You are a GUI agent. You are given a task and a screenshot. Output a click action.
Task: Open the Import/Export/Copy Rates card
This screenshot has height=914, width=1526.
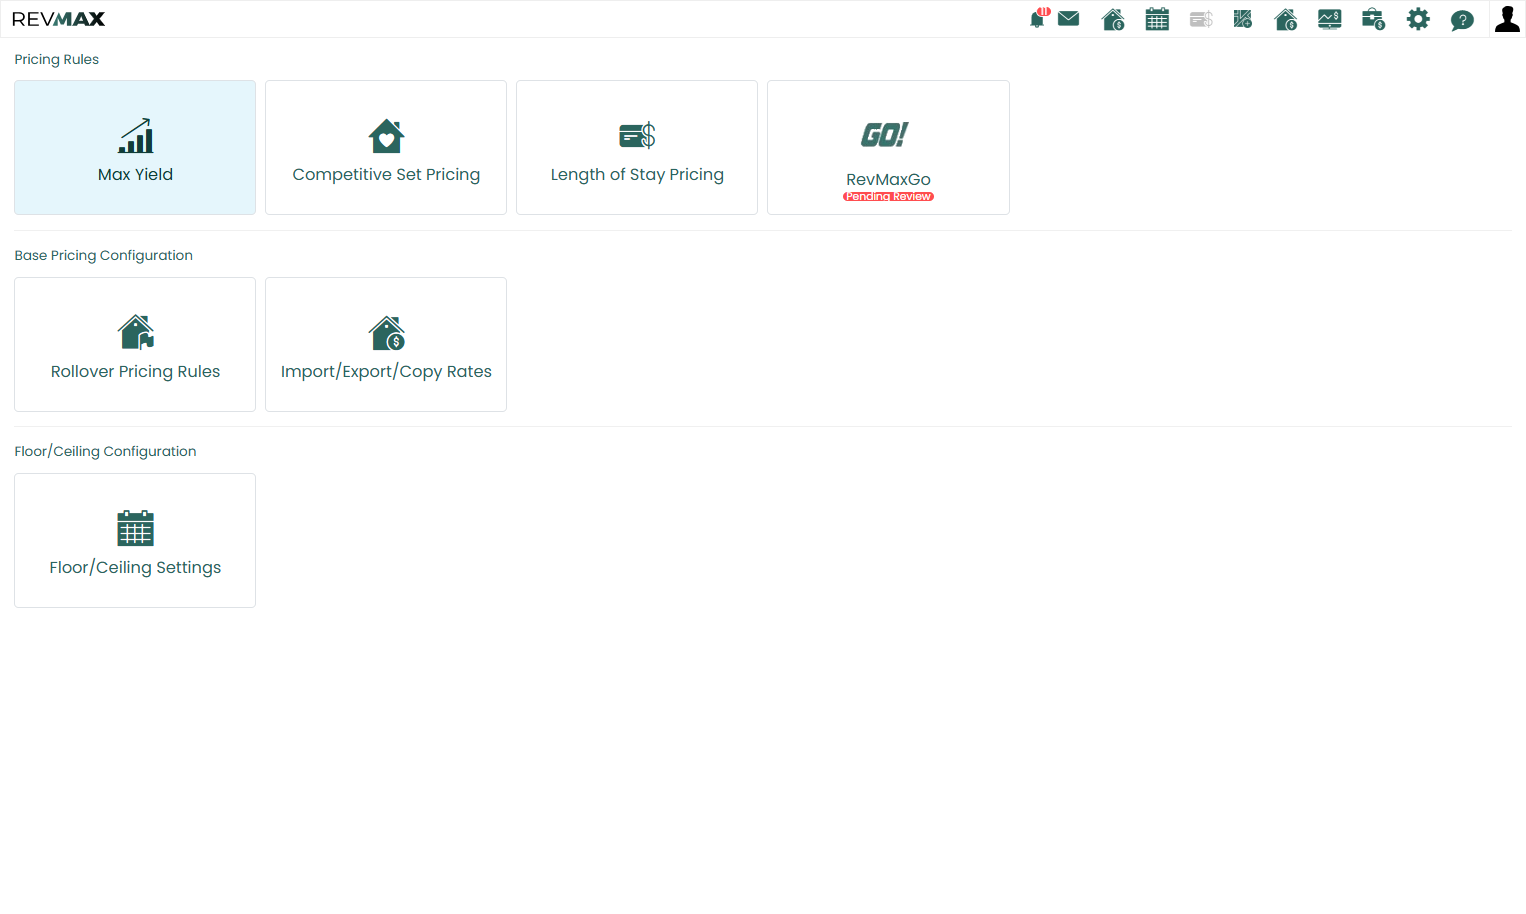(386, 344)
